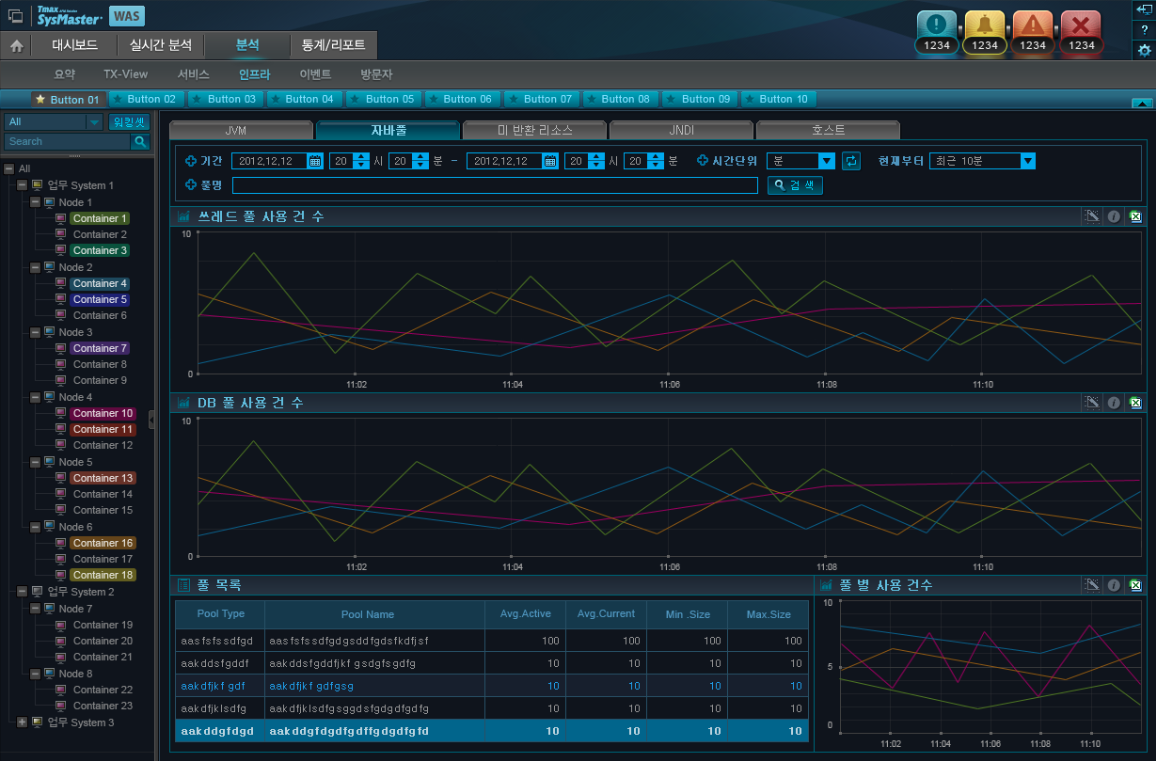The height and width of the screenshot is (761, 1156).
Task: Switch to the JVM tab
Action: click(x=236, y=130)
